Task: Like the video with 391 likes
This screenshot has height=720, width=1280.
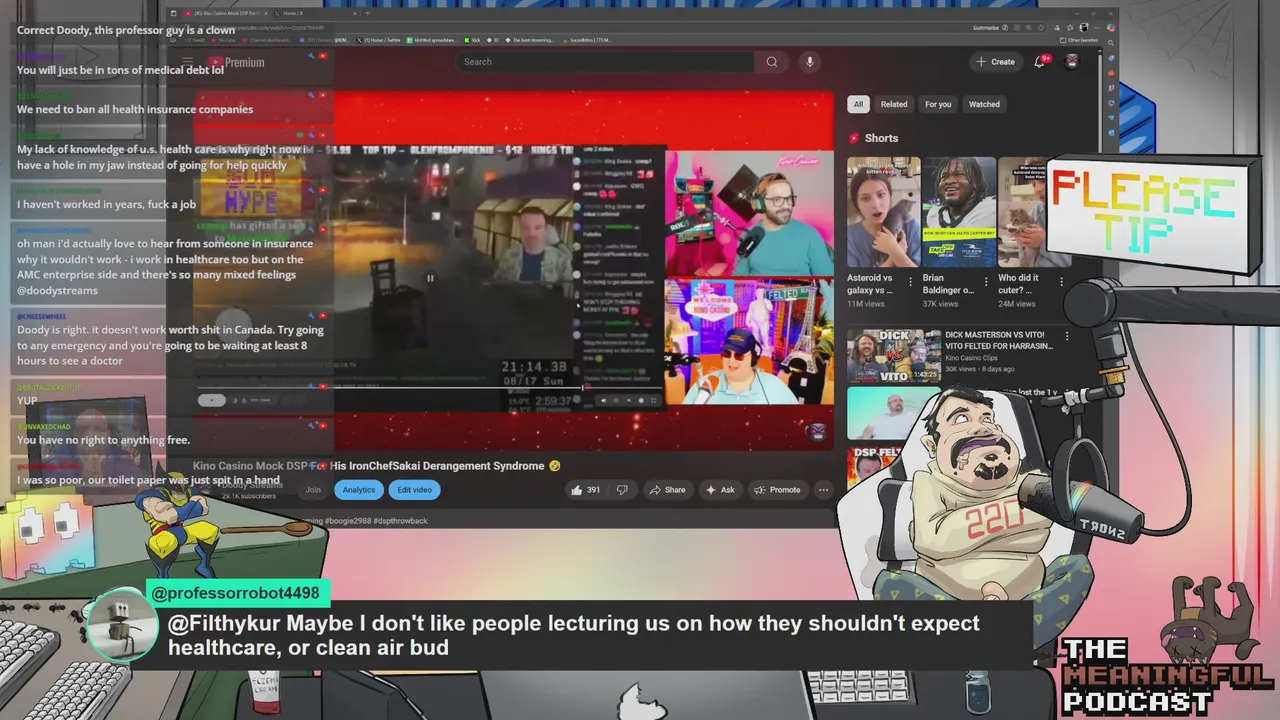Action: click(x=585, y=490)
